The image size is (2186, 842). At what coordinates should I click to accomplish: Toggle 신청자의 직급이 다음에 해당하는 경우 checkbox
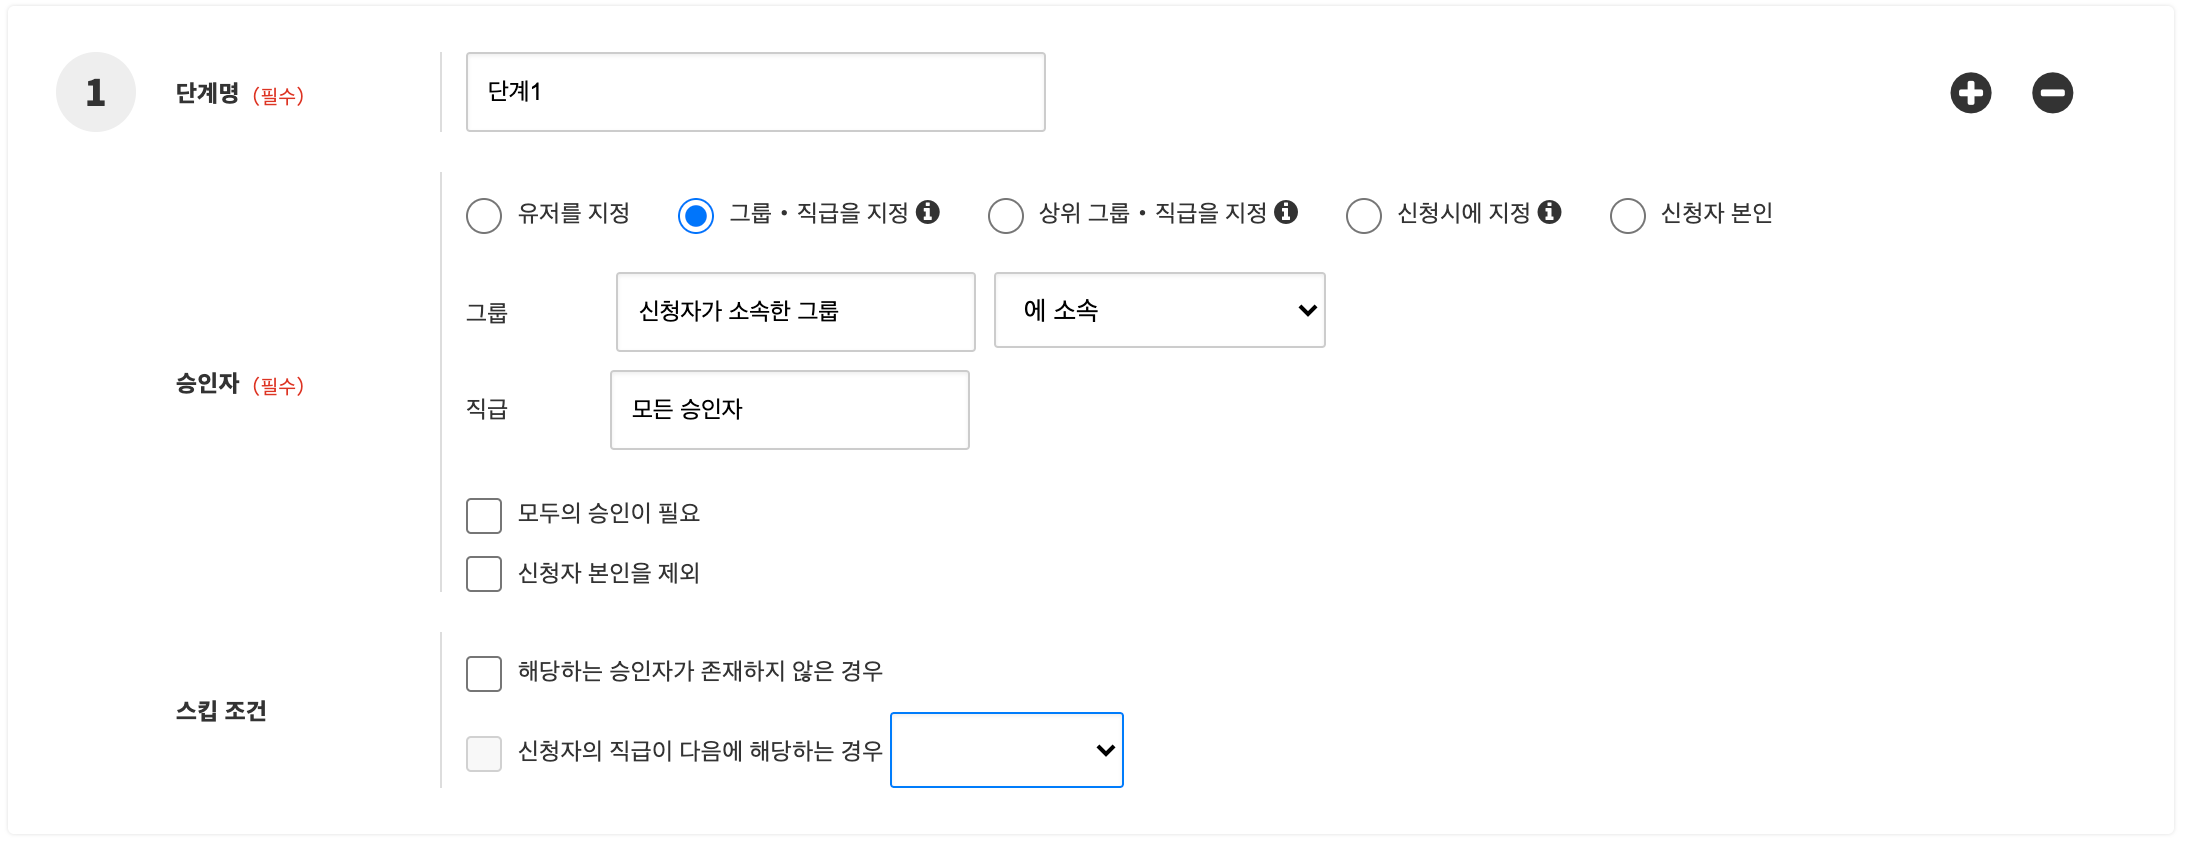point(484,753)
